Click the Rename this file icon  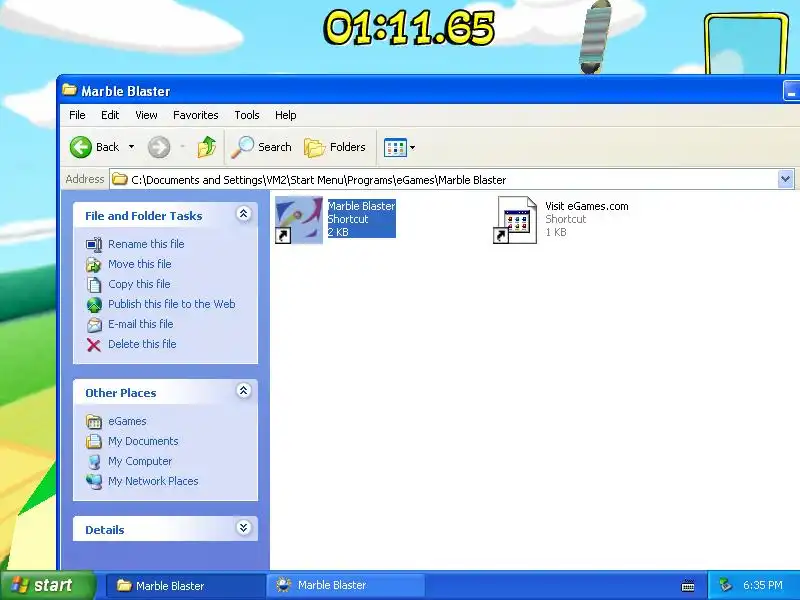tap(94, 244)
